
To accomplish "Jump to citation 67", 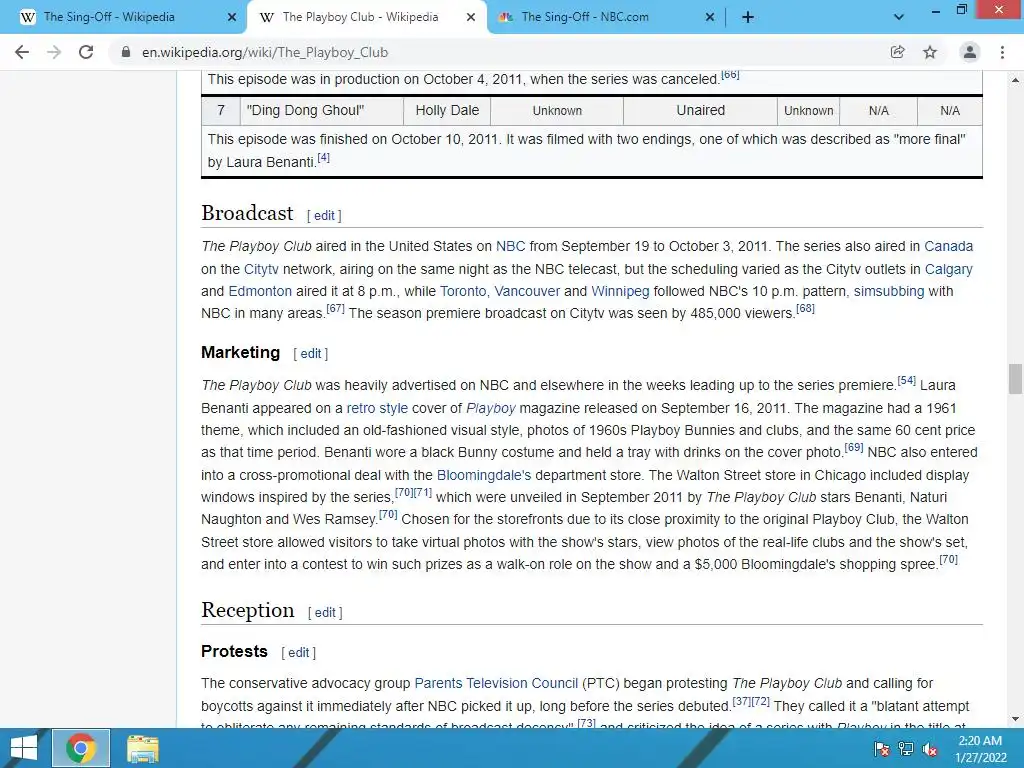I will (x=335, y=308).
